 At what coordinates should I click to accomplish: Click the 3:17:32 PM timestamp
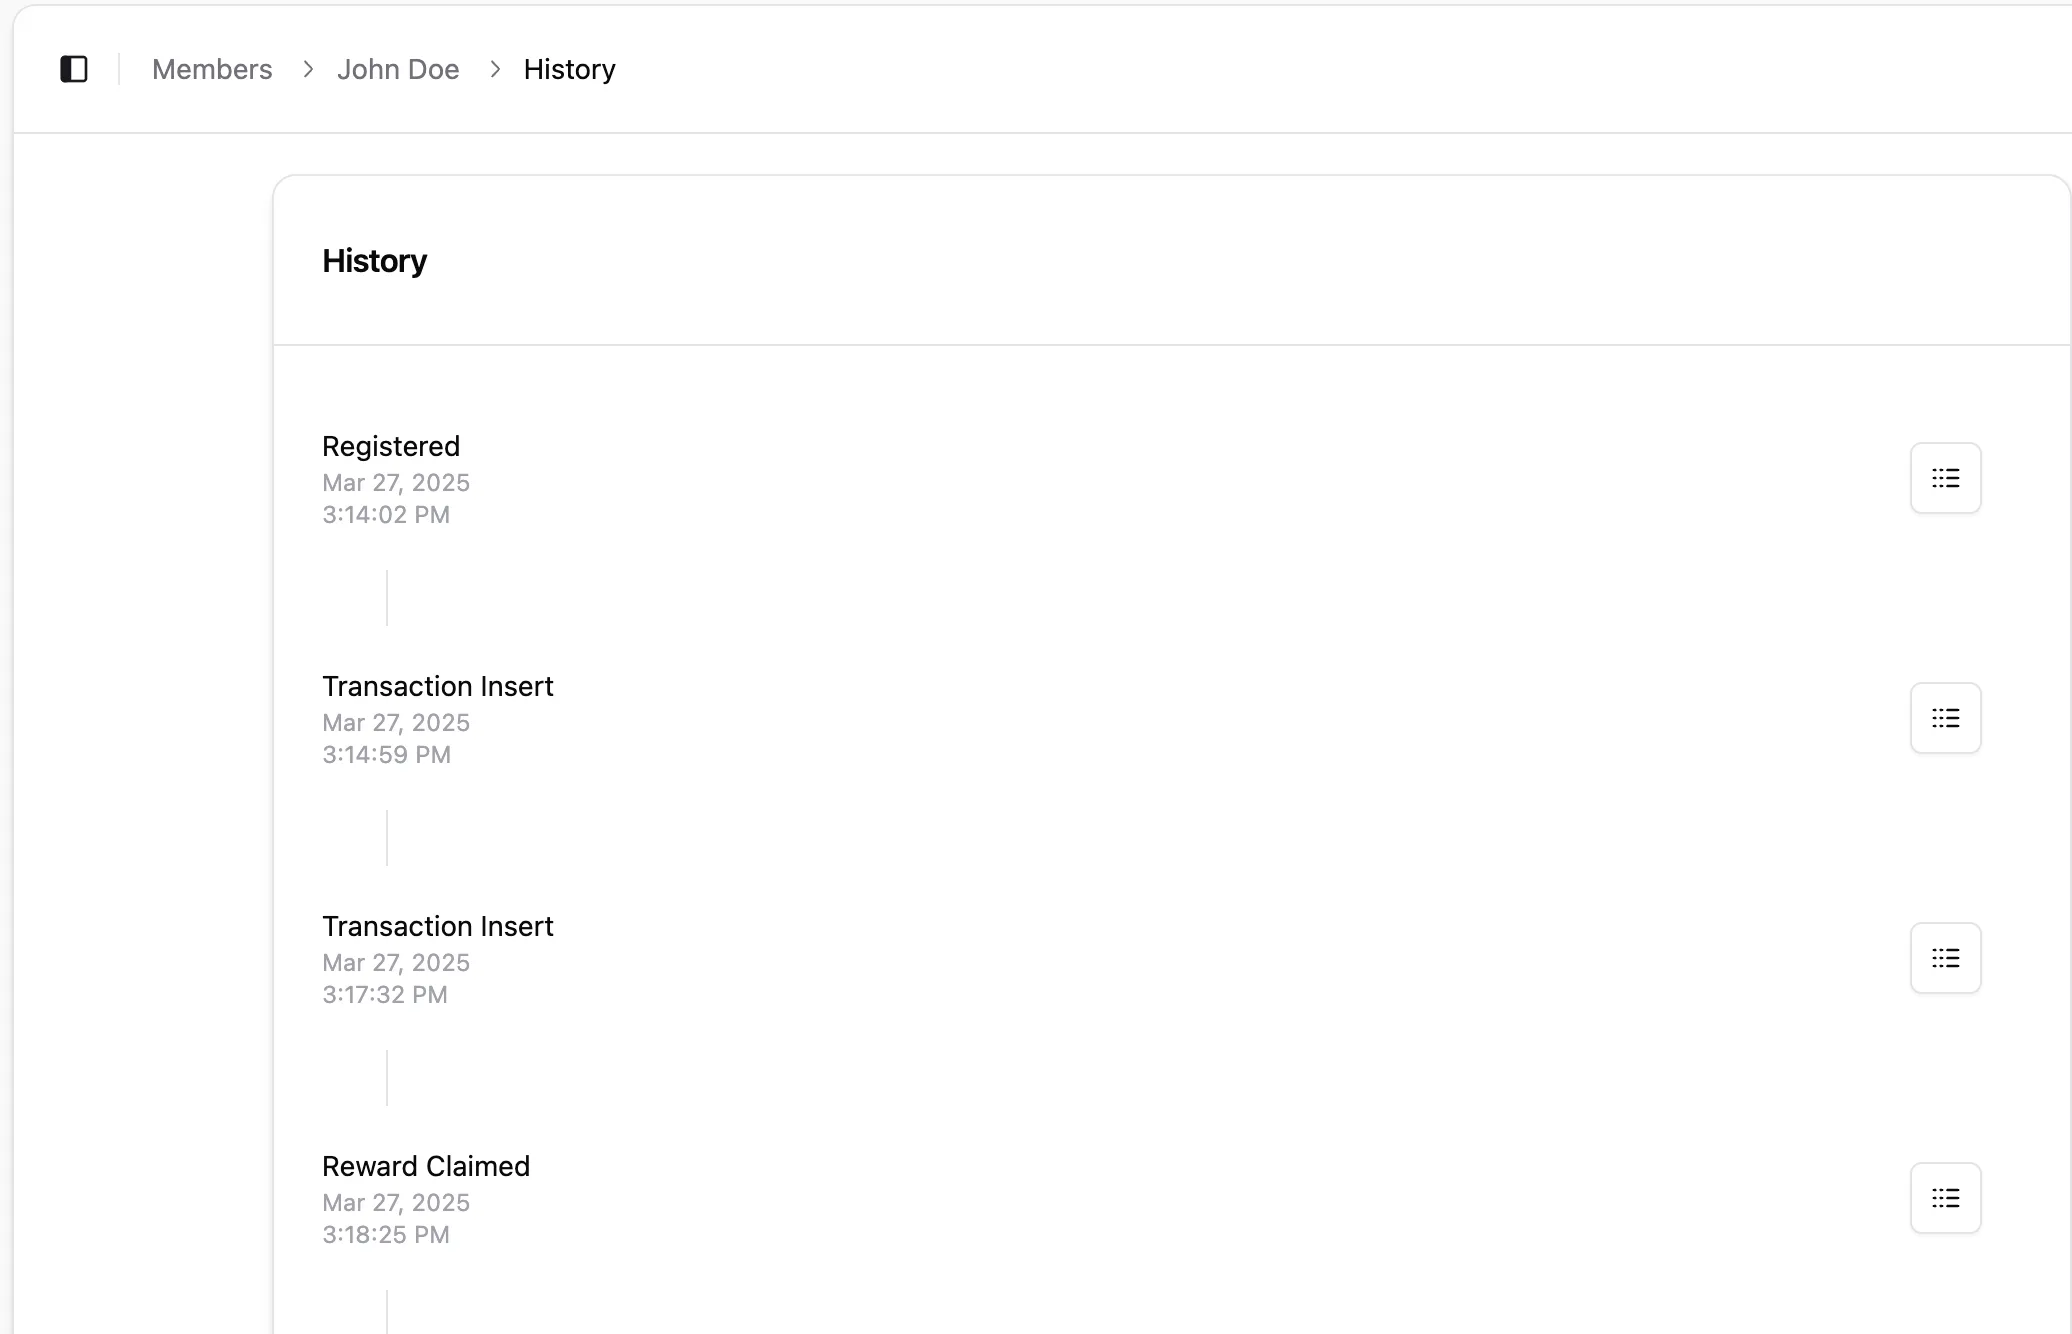[385, 994]
